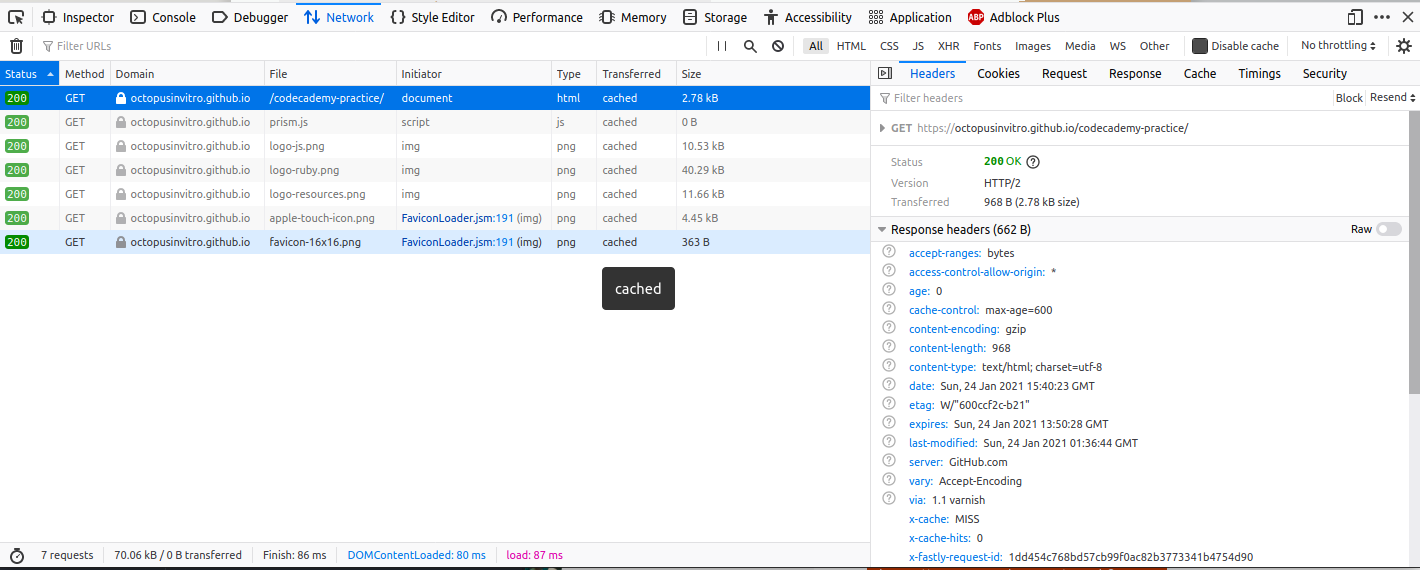Open help icon for etag header
Image resolution: width=1420 pixels, height=570 pixels.
coord(889,404)
